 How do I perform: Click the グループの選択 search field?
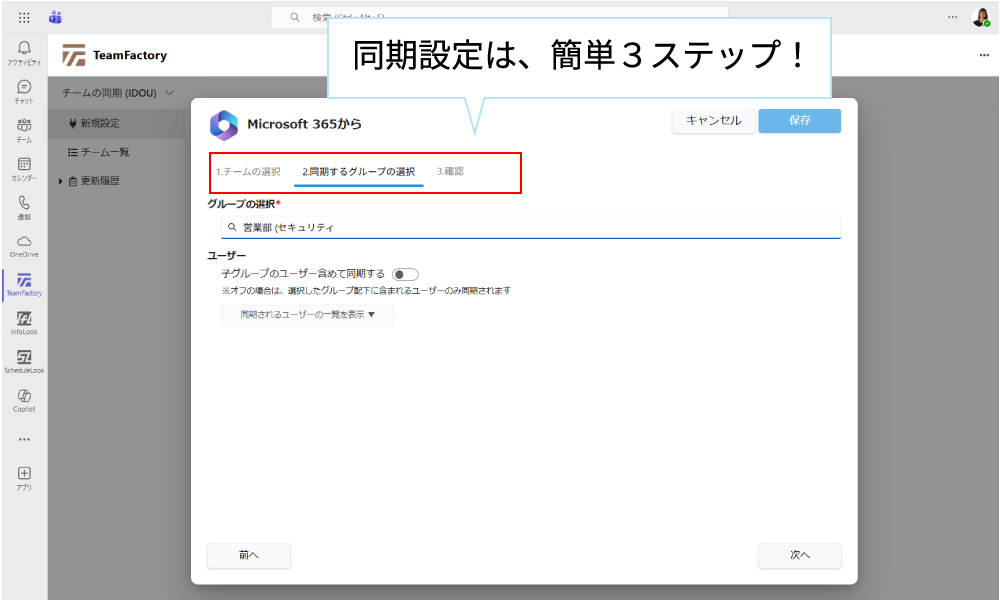pos(530,227)
